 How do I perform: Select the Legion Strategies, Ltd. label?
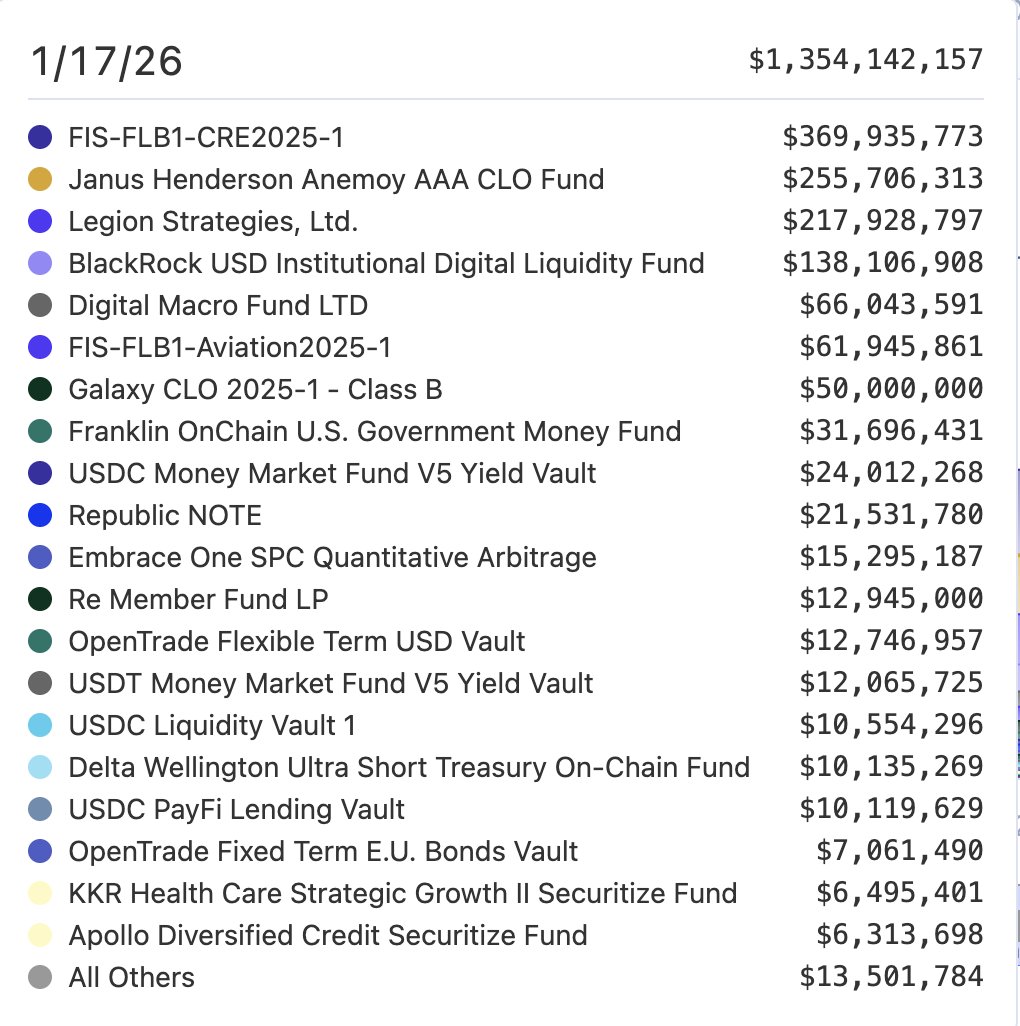(x=212, y=221)
